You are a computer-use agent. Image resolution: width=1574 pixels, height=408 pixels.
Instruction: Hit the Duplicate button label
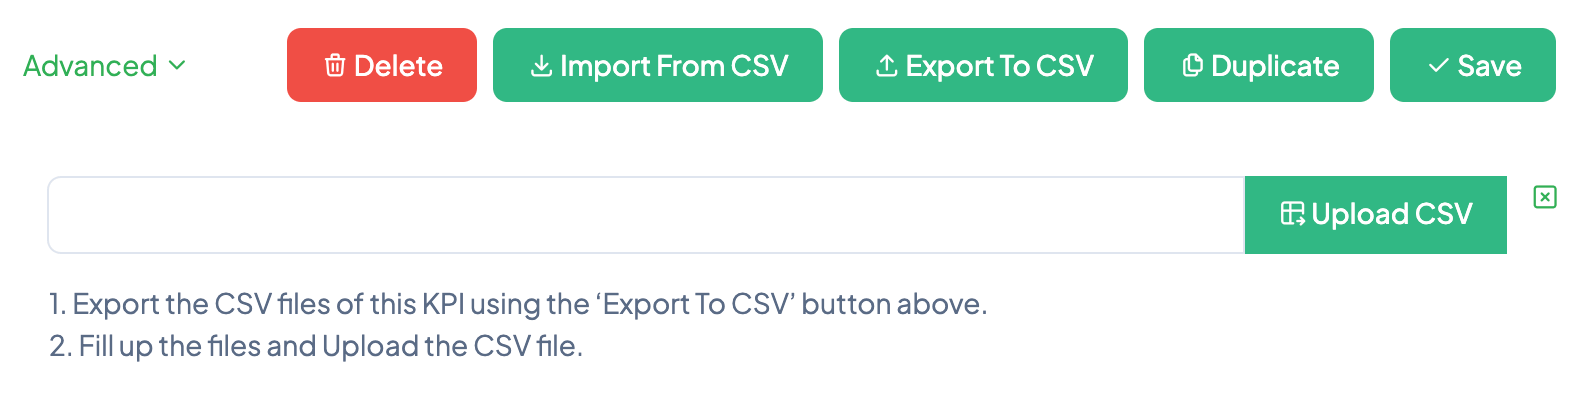tap(1275, 66)
